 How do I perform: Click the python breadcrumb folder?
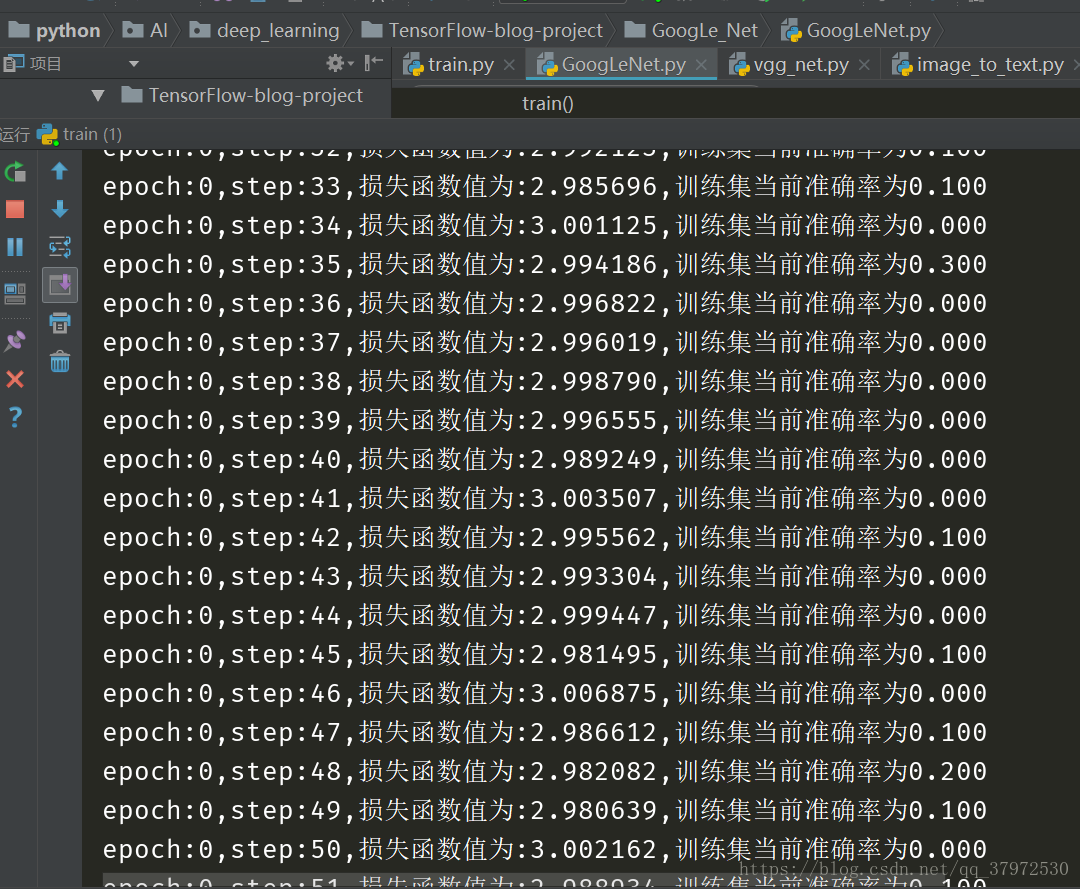point(54,30)
